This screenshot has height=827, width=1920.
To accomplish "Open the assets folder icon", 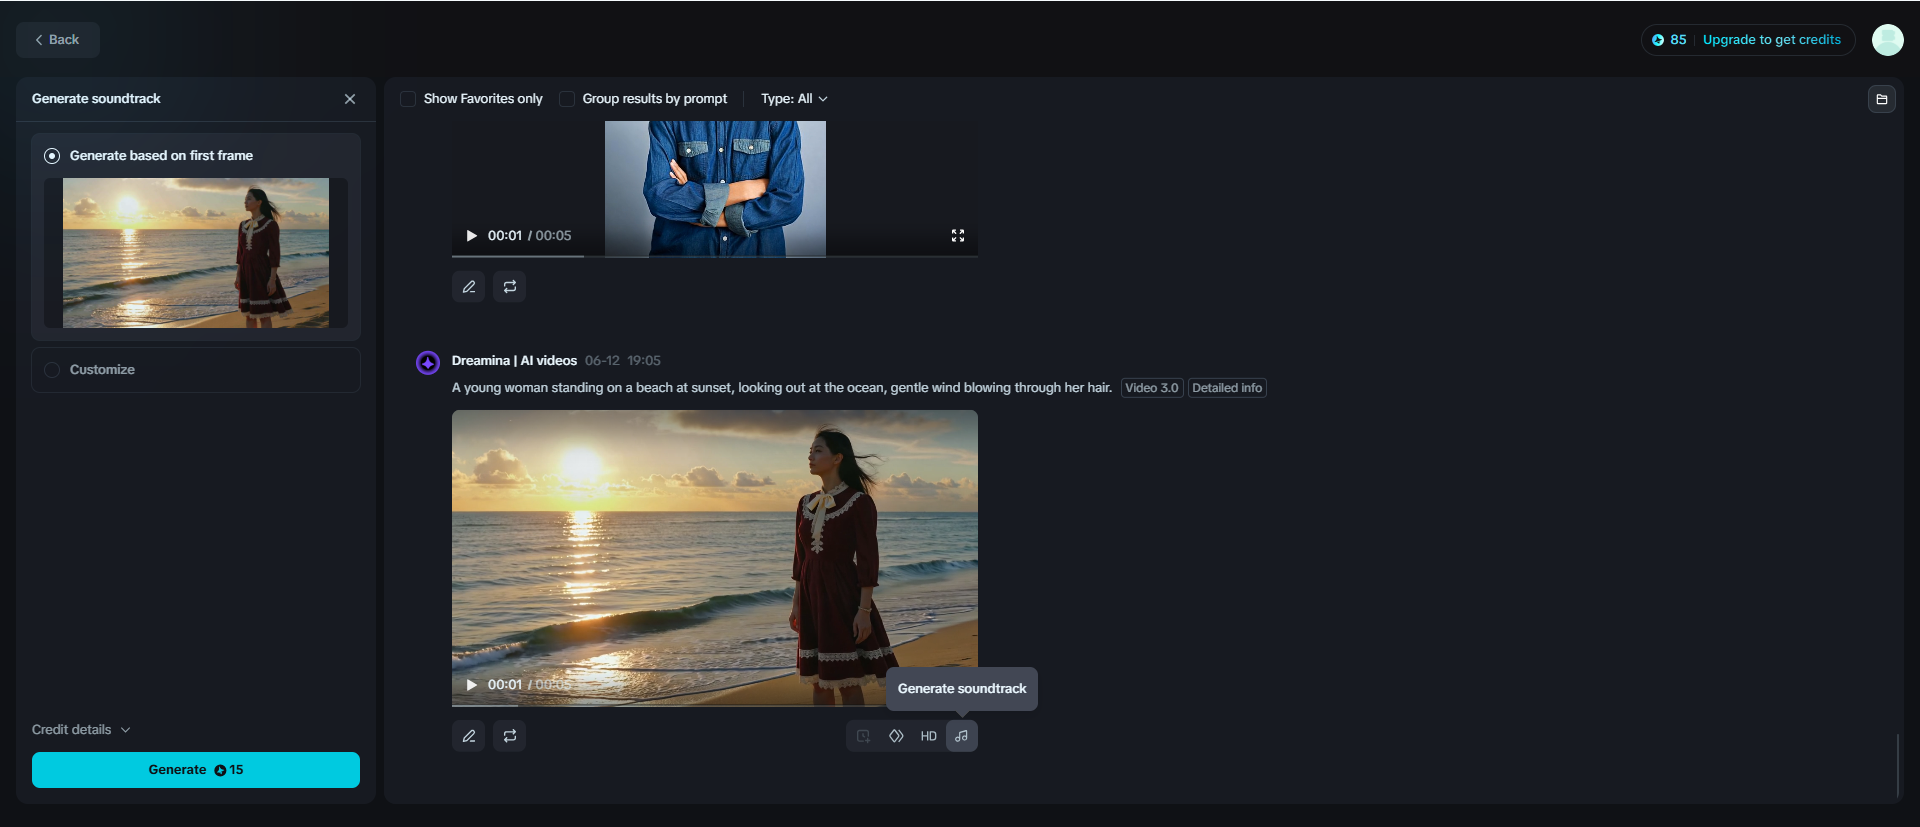I will (1882, 99).
